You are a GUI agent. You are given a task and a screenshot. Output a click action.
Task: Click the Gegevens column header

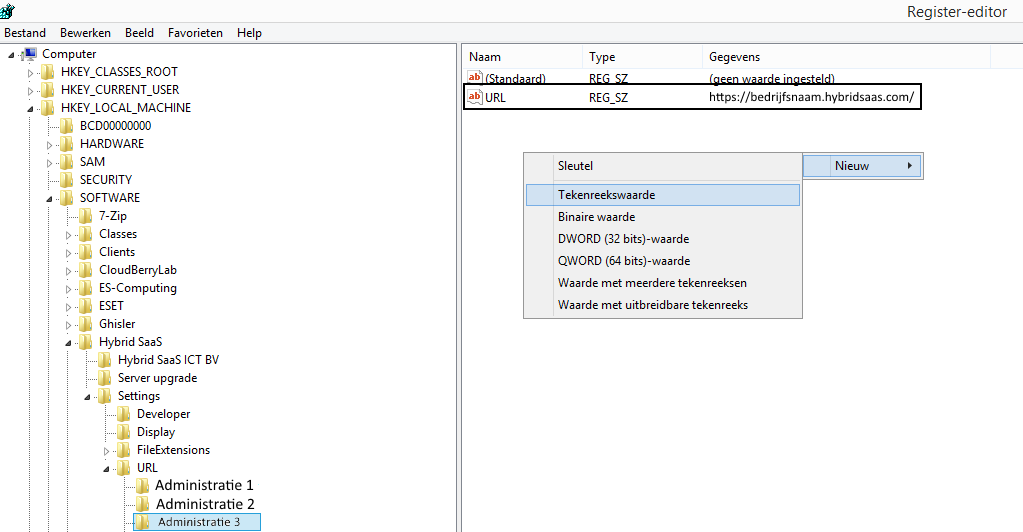734,57
